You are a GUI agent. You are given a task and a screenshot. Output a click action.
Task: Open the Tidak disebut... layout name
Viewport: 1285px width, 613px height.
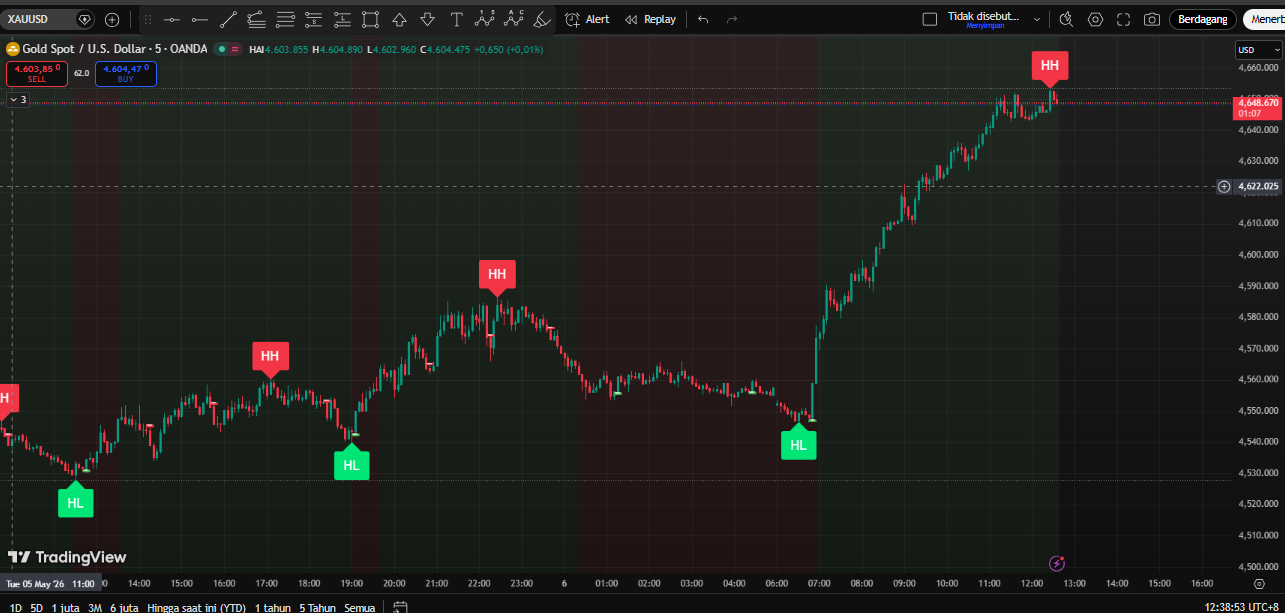coord(983,19)
